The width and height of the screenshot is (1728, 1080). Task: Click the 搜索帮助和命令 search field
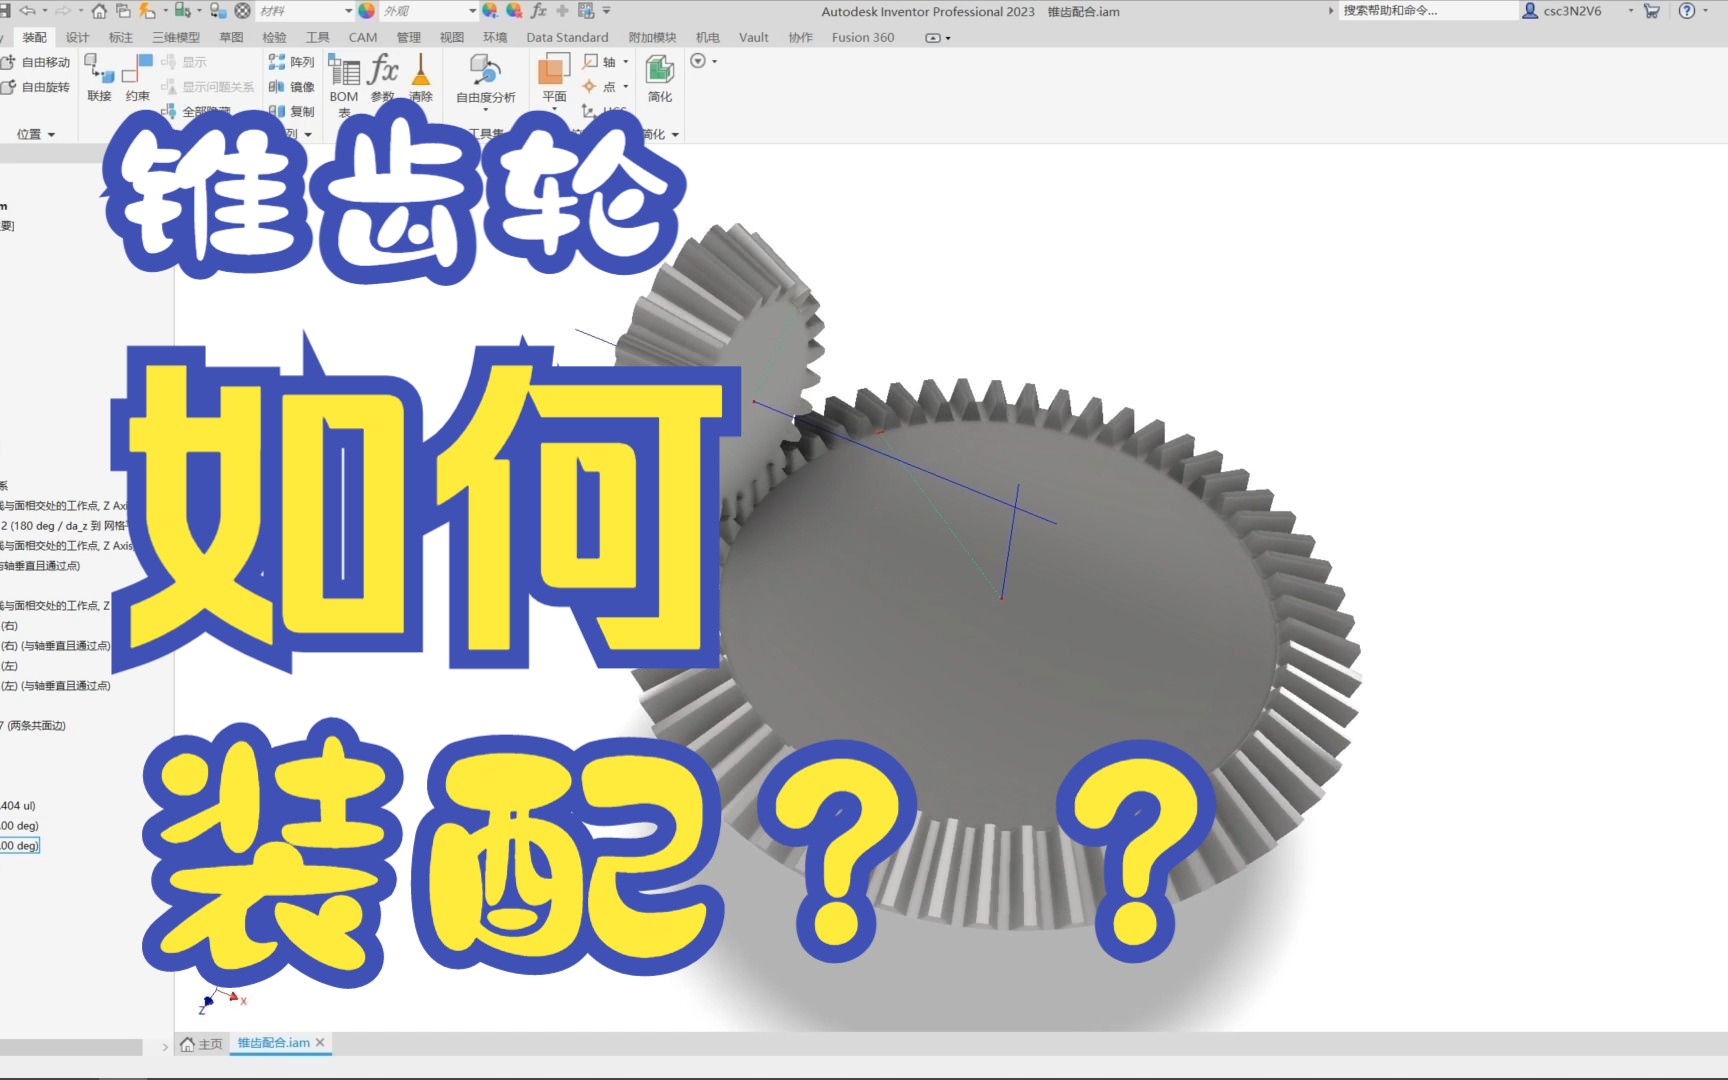point(1420,11)
